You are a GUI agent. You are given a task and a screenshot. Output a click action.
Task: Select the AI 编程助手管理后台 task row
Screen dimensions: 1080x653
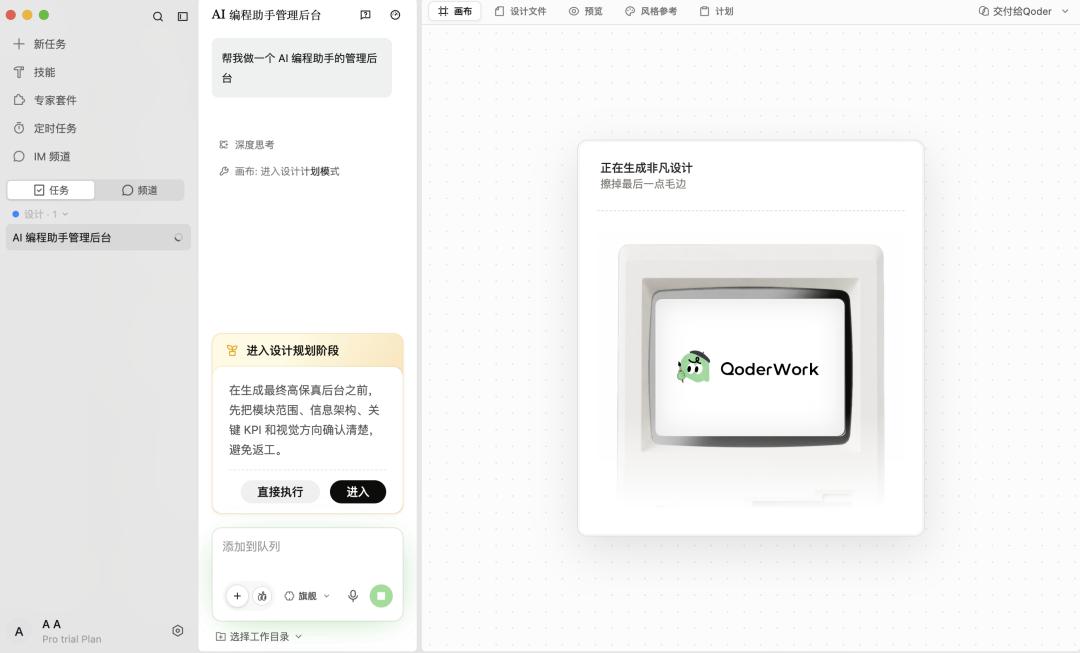tap(98, 238)
